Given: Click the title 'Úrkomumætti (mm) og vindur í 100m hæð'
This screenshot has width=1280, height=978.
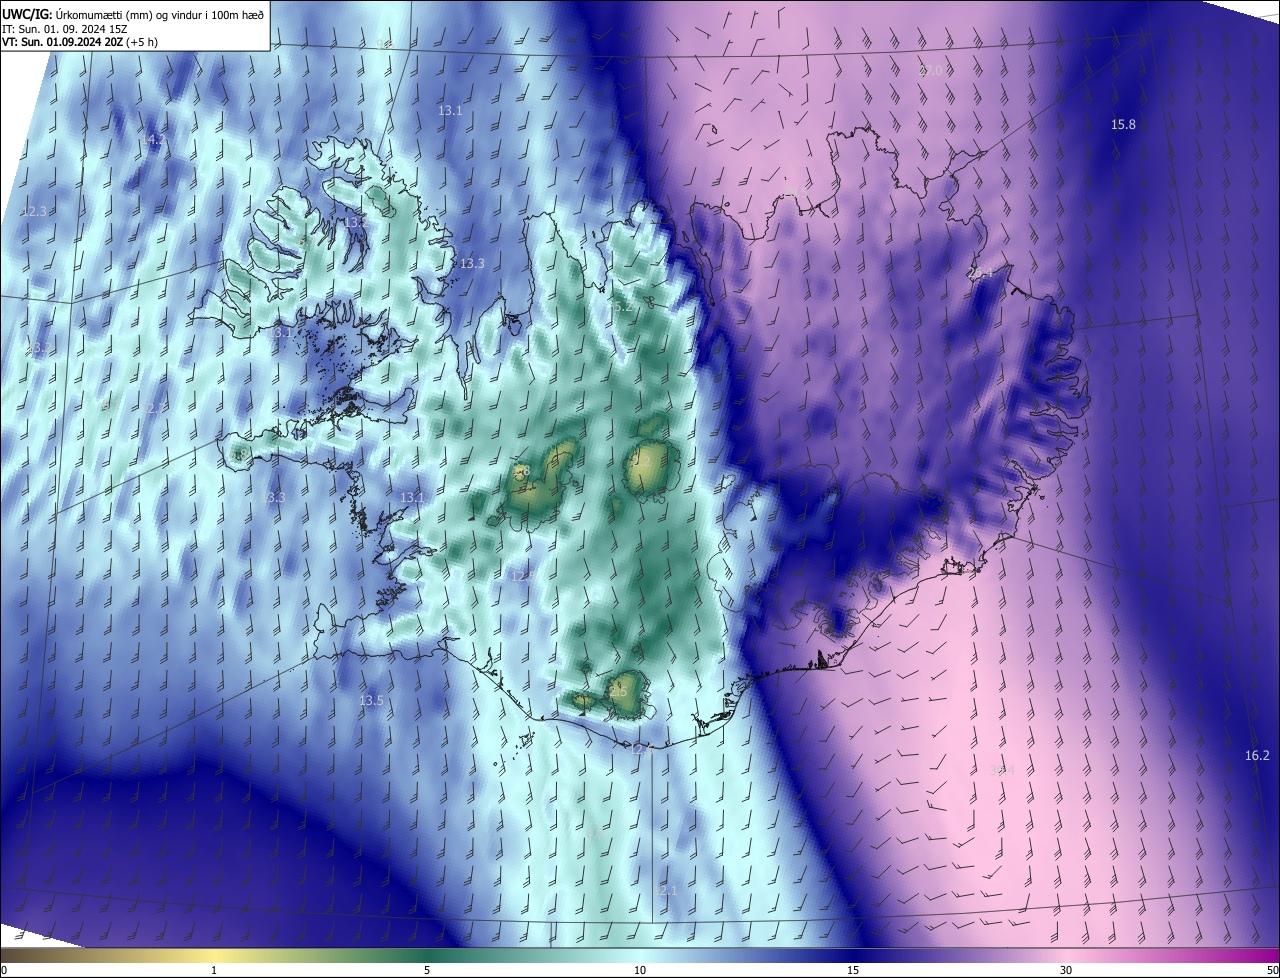Looking at the screenshot, I should (x=160, y=15).
